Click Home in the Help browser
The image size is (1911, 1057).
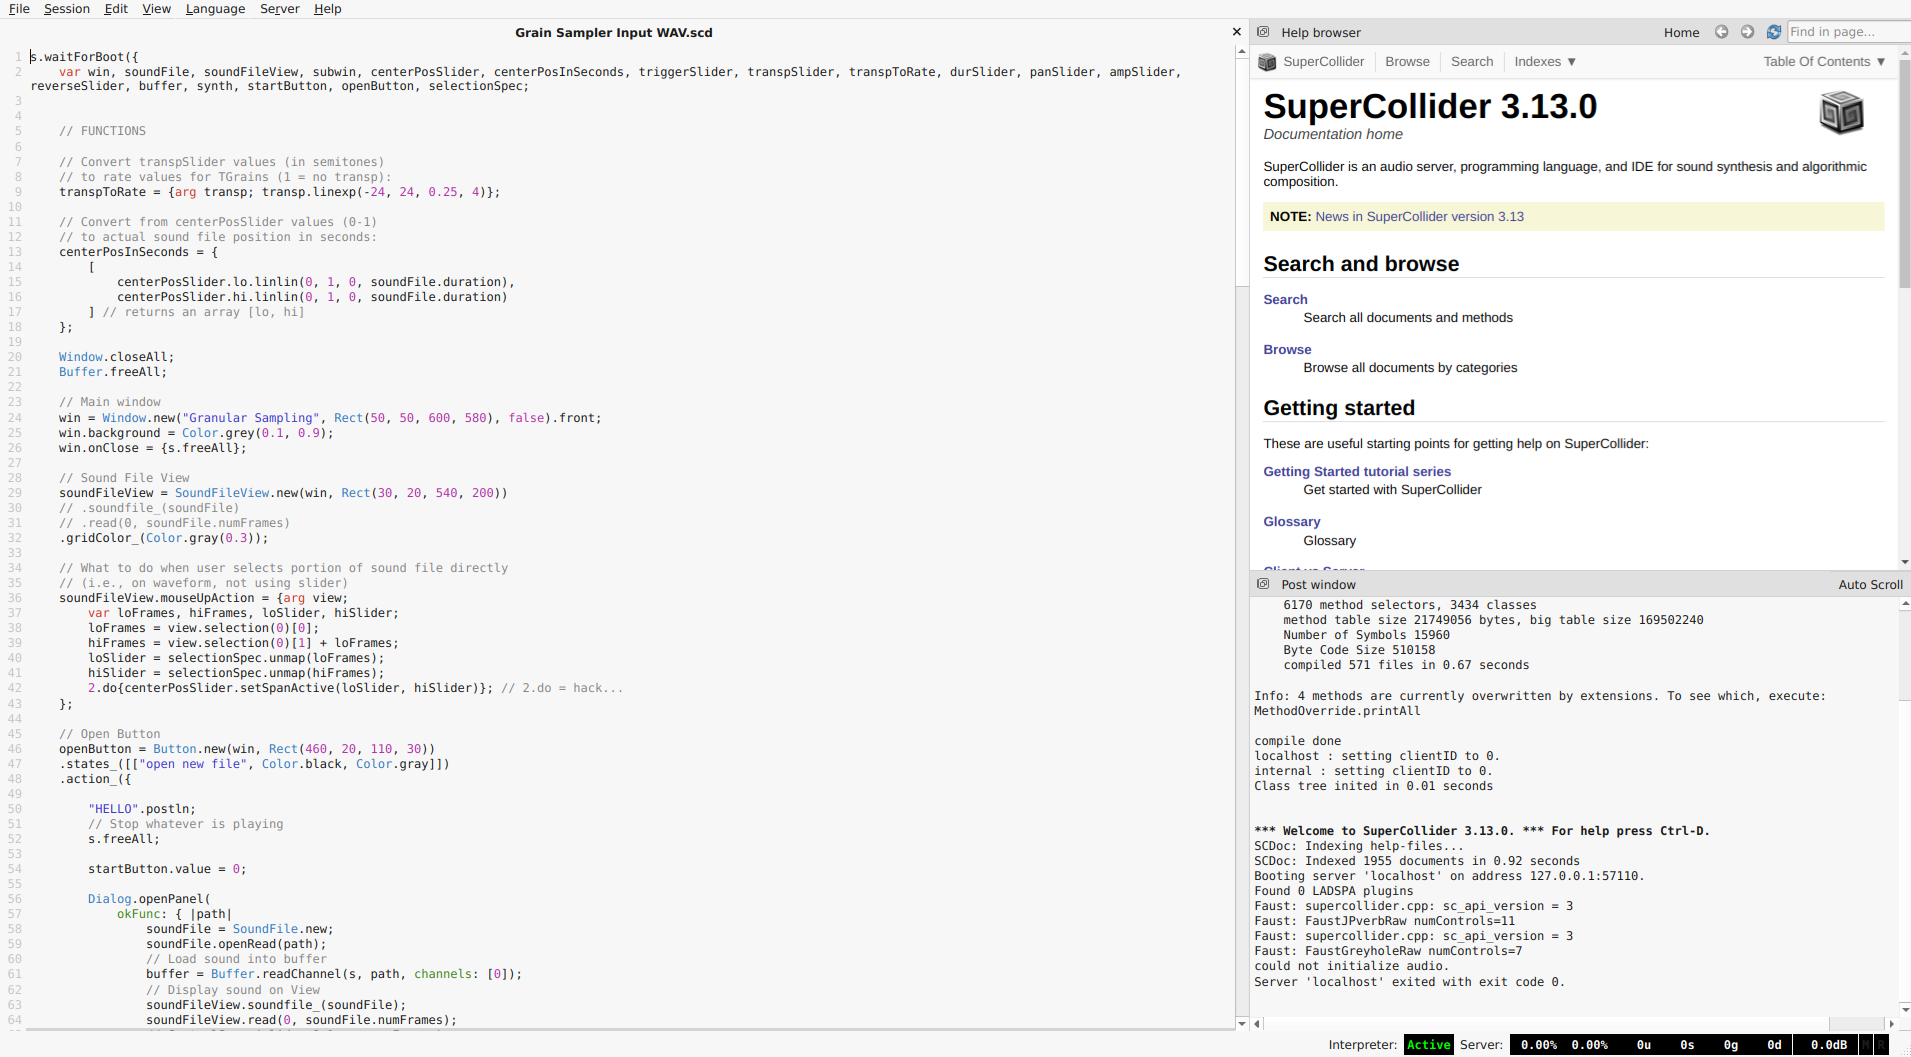(1681, 33)
